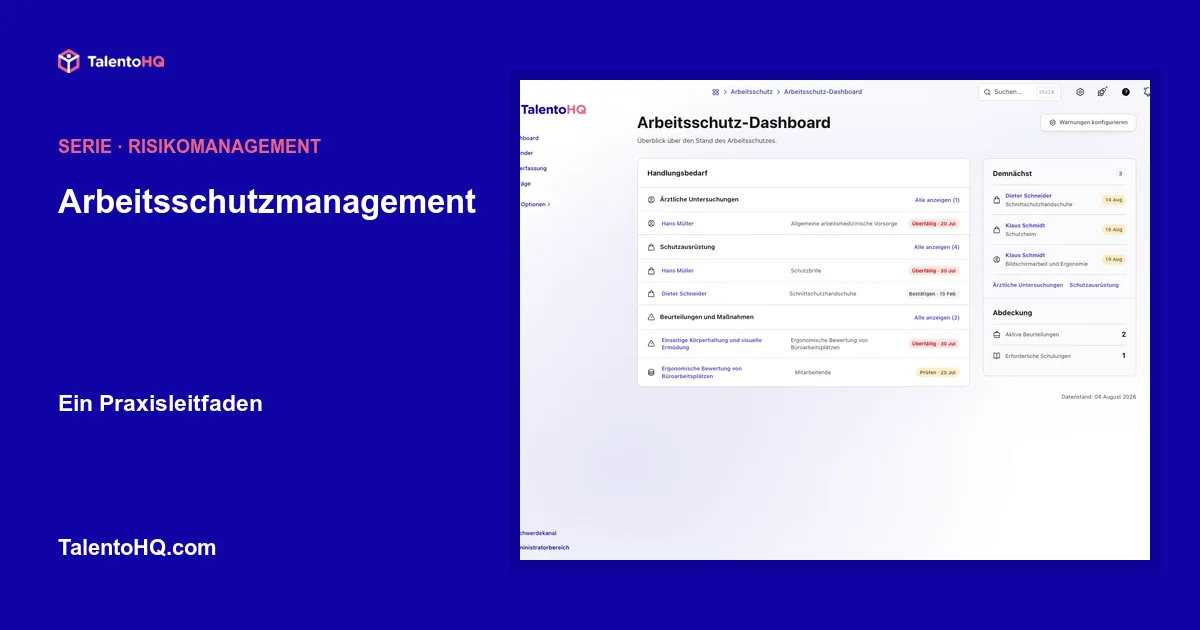Click the Ärztliche Untersuchungen section header icon
This screenshot has height=630, width=1200.
point(651,200)
